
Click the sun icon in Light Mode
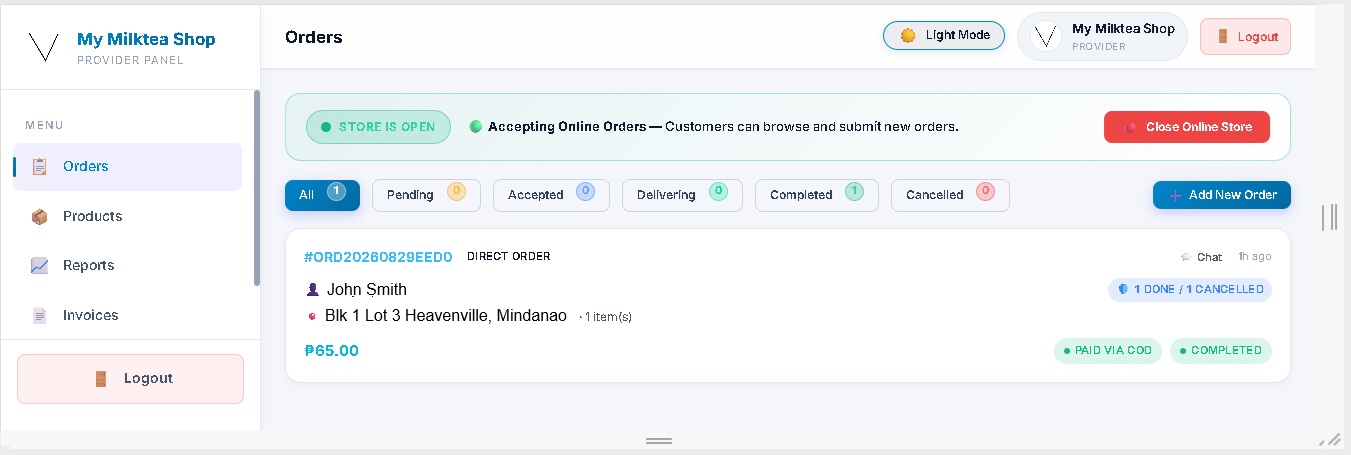pyautogui.click(x=908, y=35)
